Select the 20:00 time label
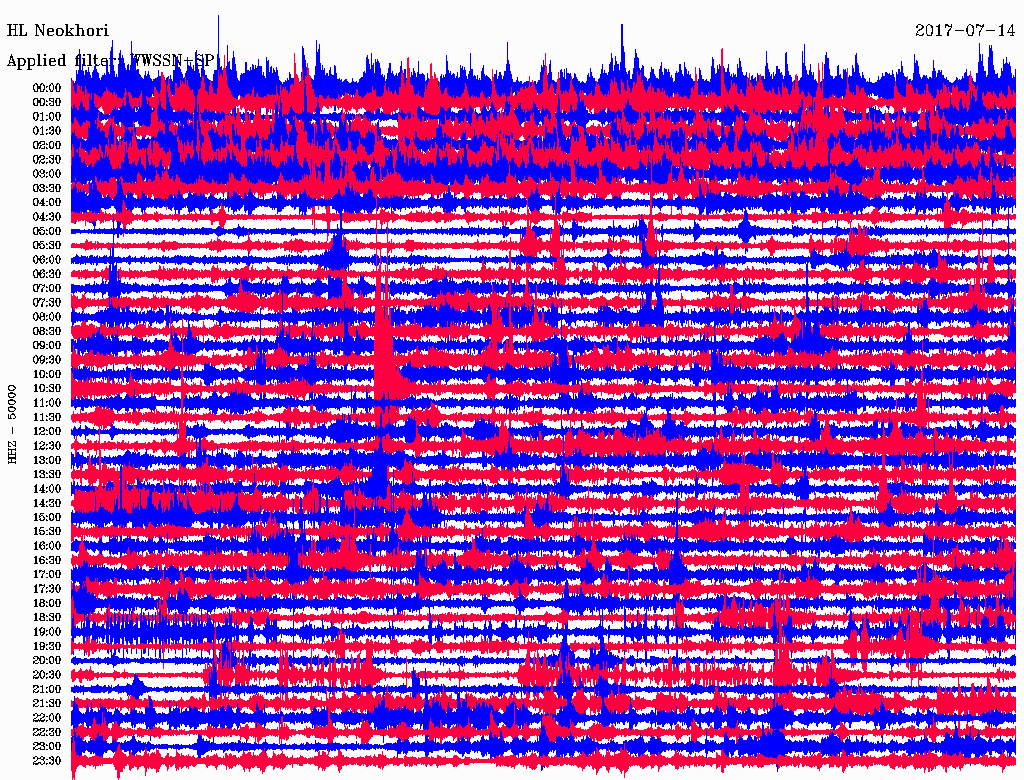The width and height of the screenshot is (1024, 780). 47,660
